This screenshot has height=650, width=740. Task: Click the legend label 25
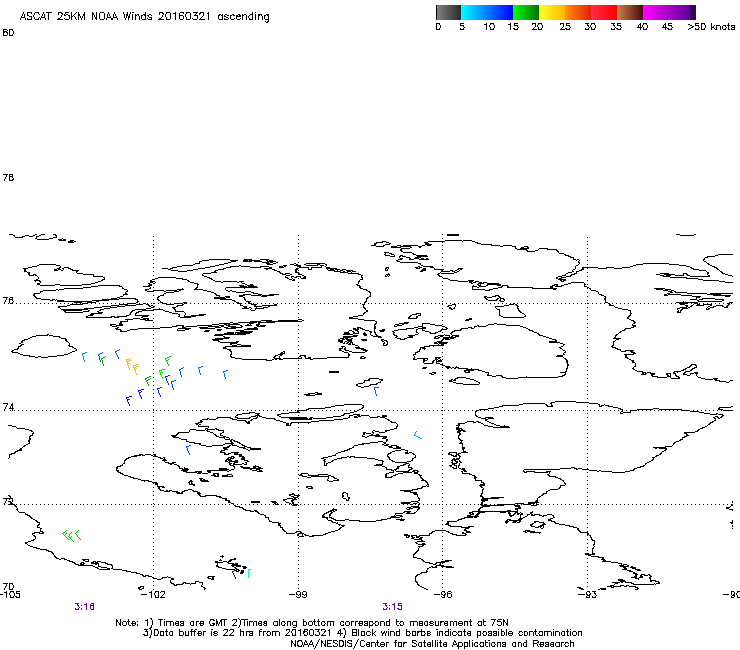click(x=565, y=27)
